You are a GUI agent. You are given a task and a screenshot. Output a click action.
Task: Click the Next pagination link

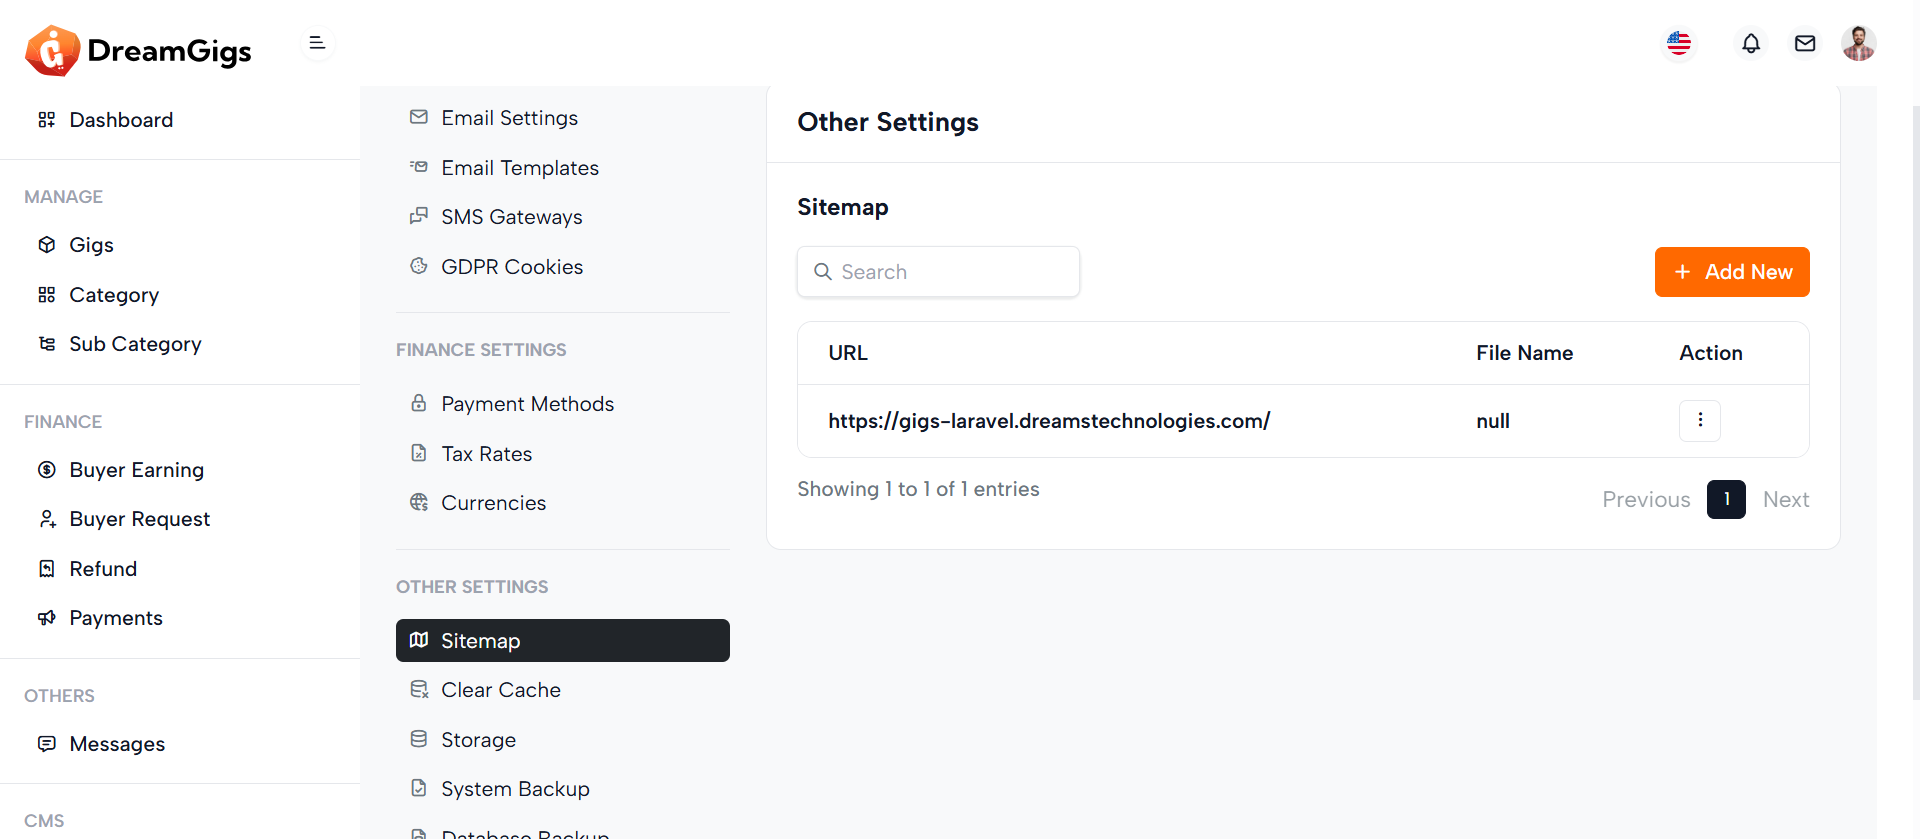pos(1786,499)
